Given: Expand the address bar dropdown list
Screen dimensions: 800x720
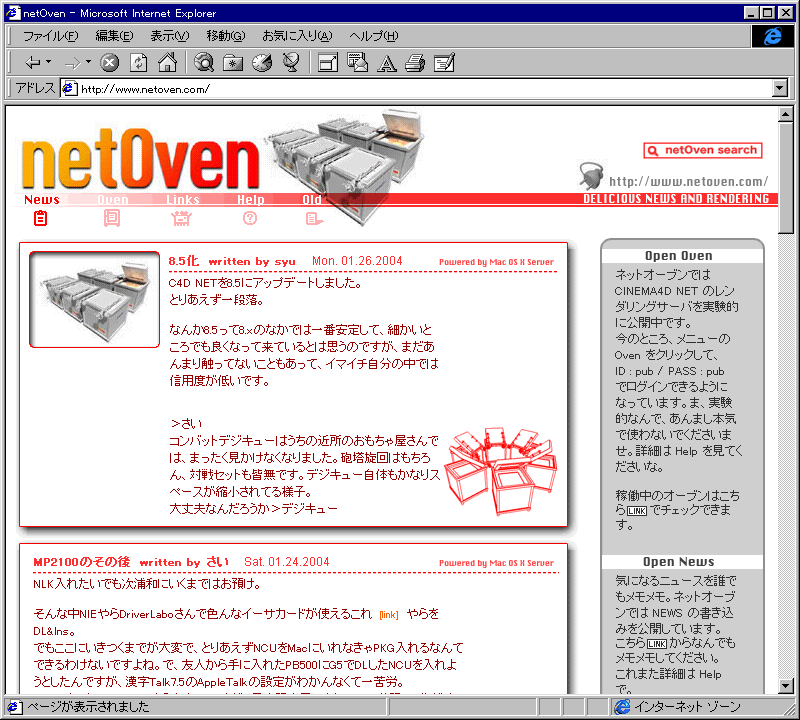Looking at the screenshot, I should click(x=780, y=89).
